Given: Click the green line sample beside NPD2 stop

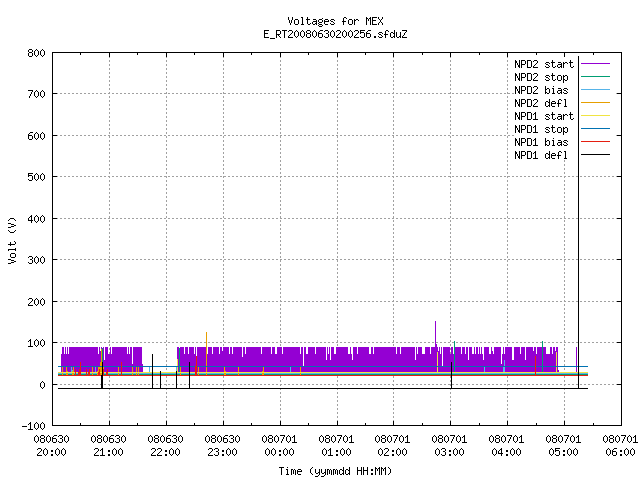Looking at the screenshot, I should tap(595, 76).
